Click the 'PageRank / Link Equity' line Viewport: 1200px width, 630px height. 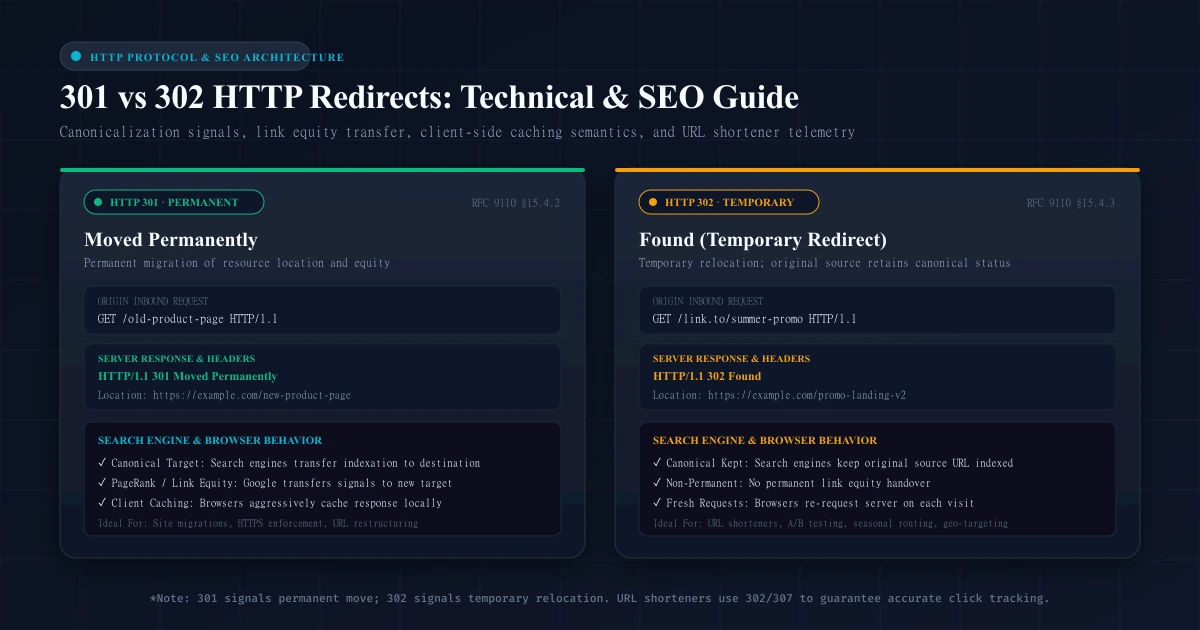[x=274, y=483]
